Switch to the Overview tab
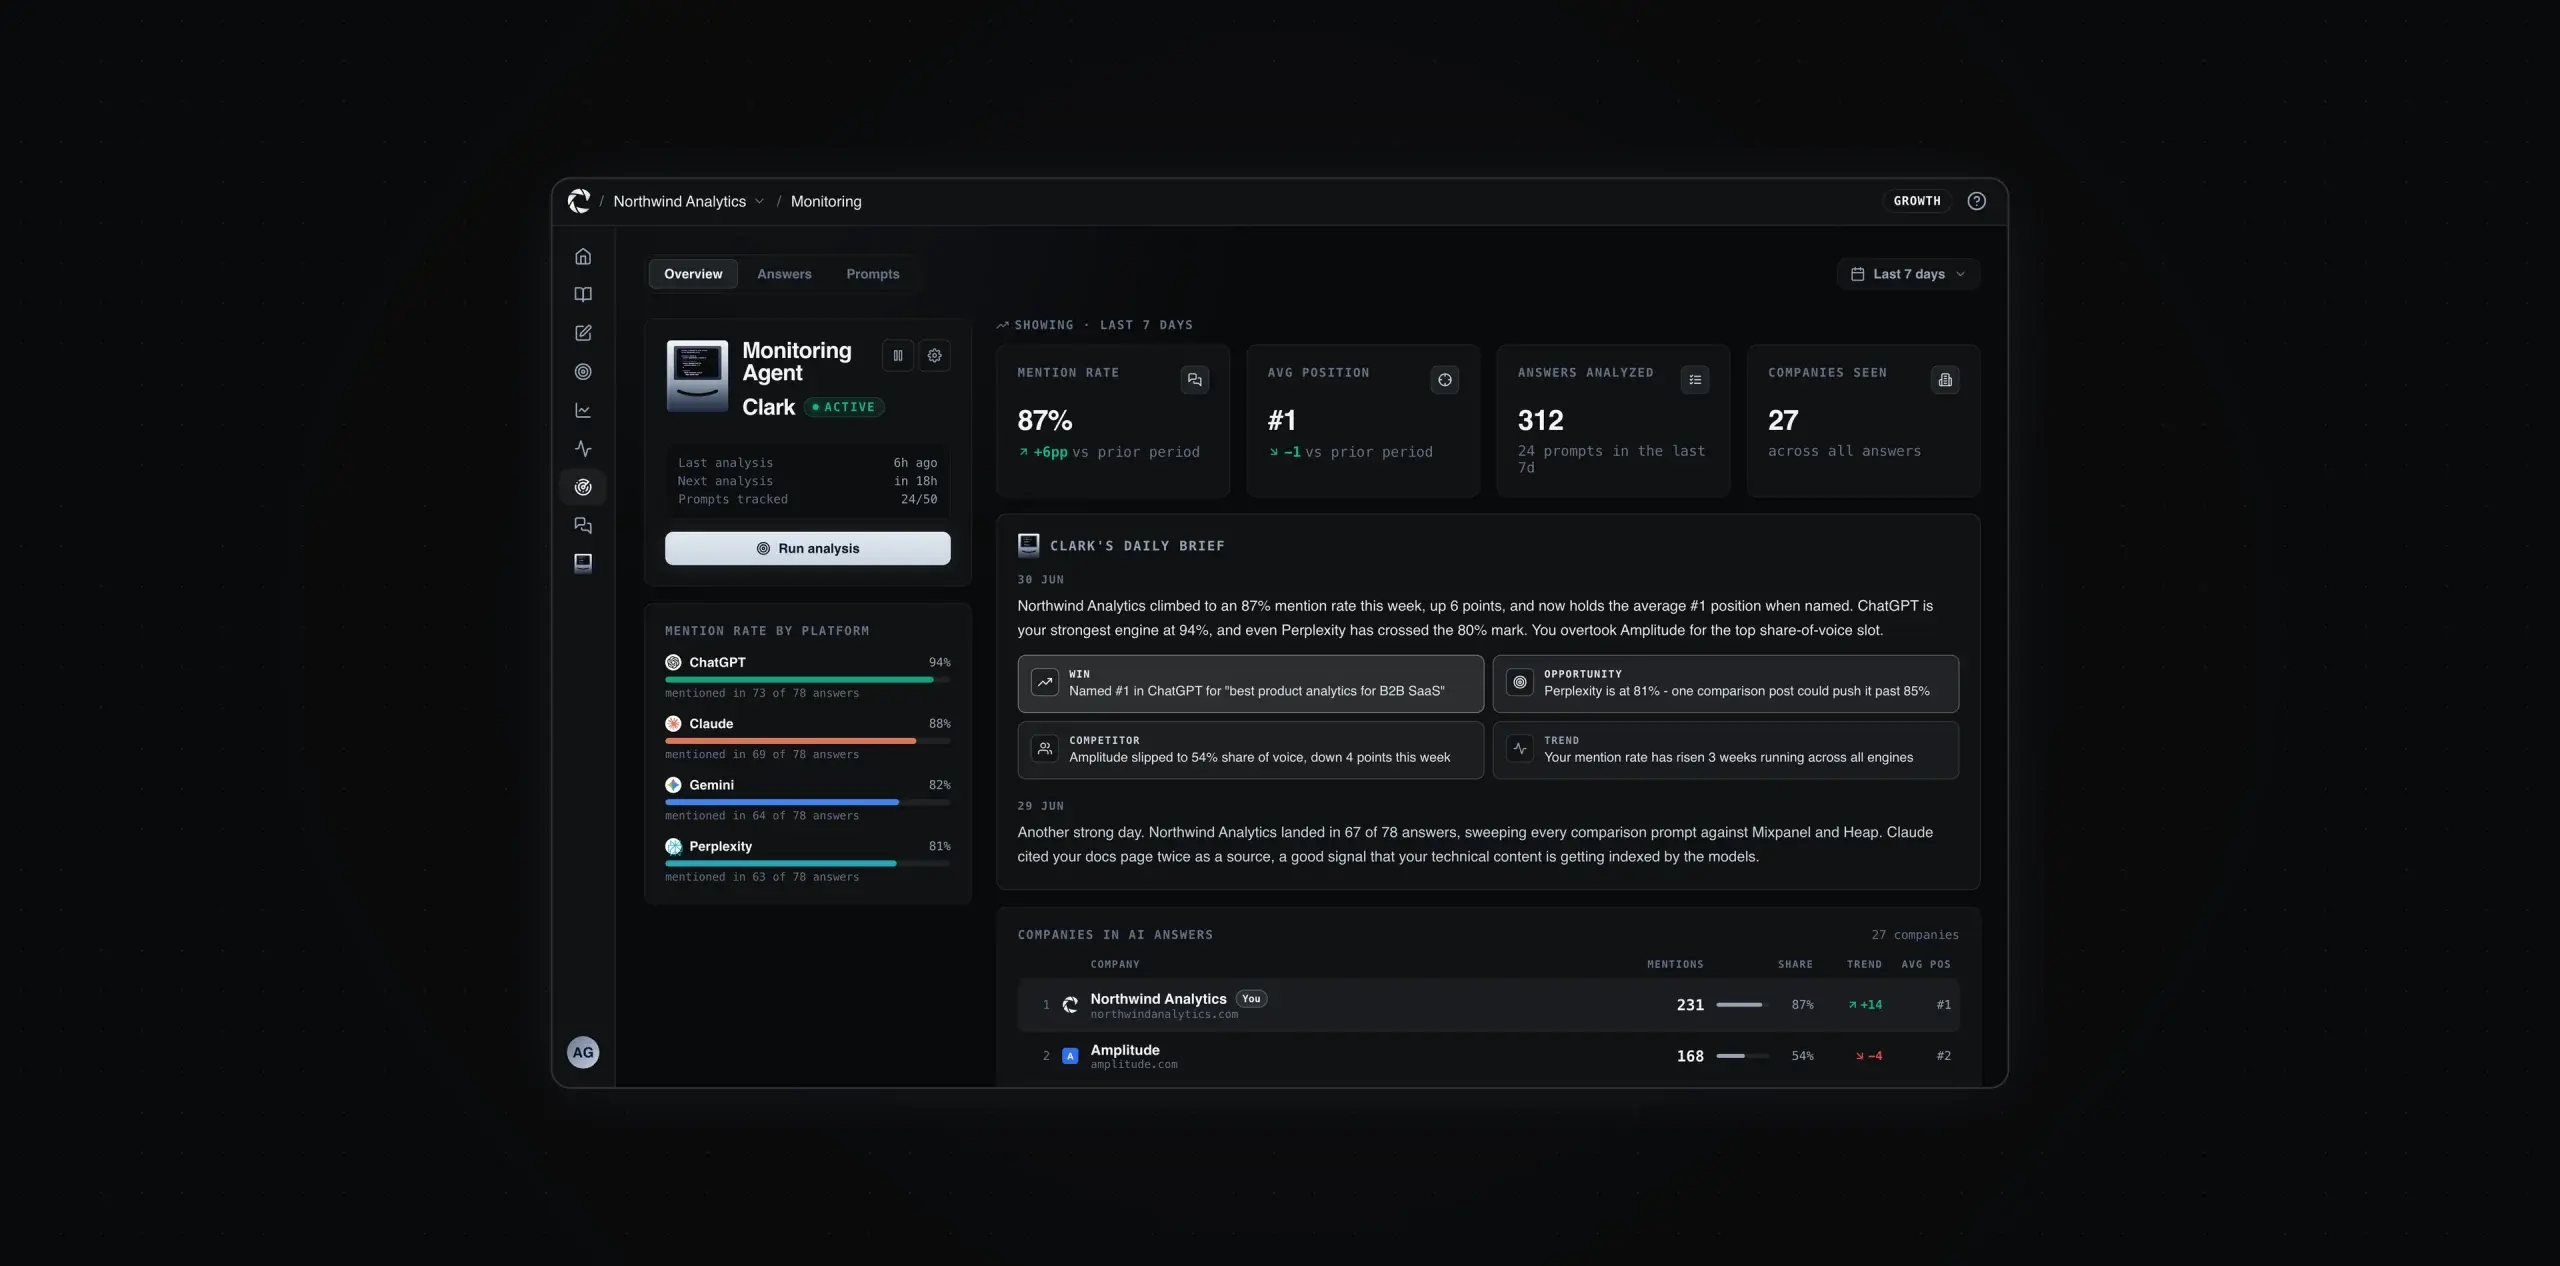2560x1266 pixels. pos(693,274)
